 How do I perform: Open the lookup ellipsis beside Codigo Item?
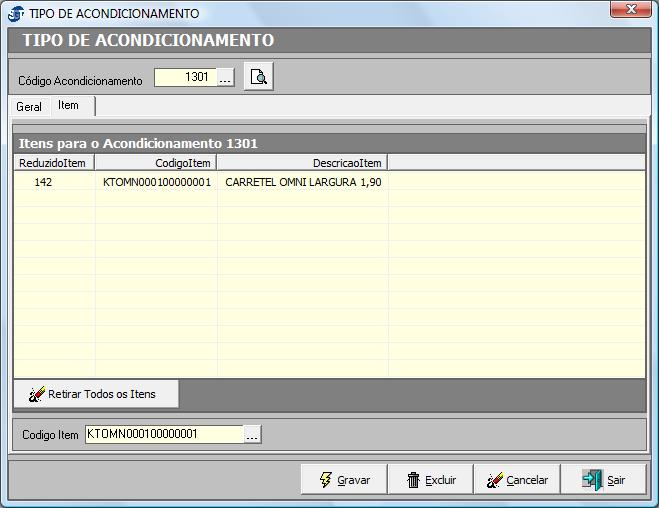point(252,434)
